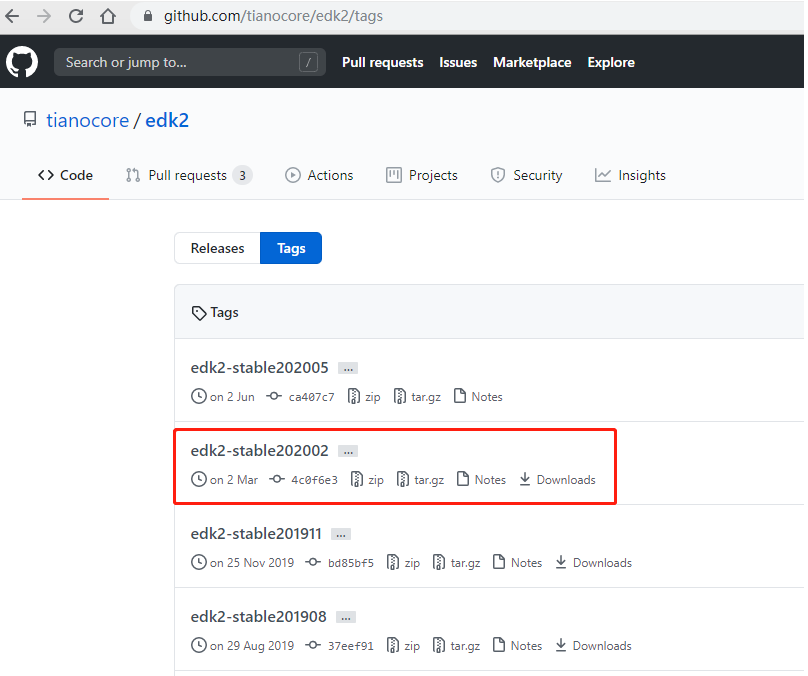Viewport: 808px width, 676px height.
Task: Select the Releases toggle button
Action: [x=217, y=248]
